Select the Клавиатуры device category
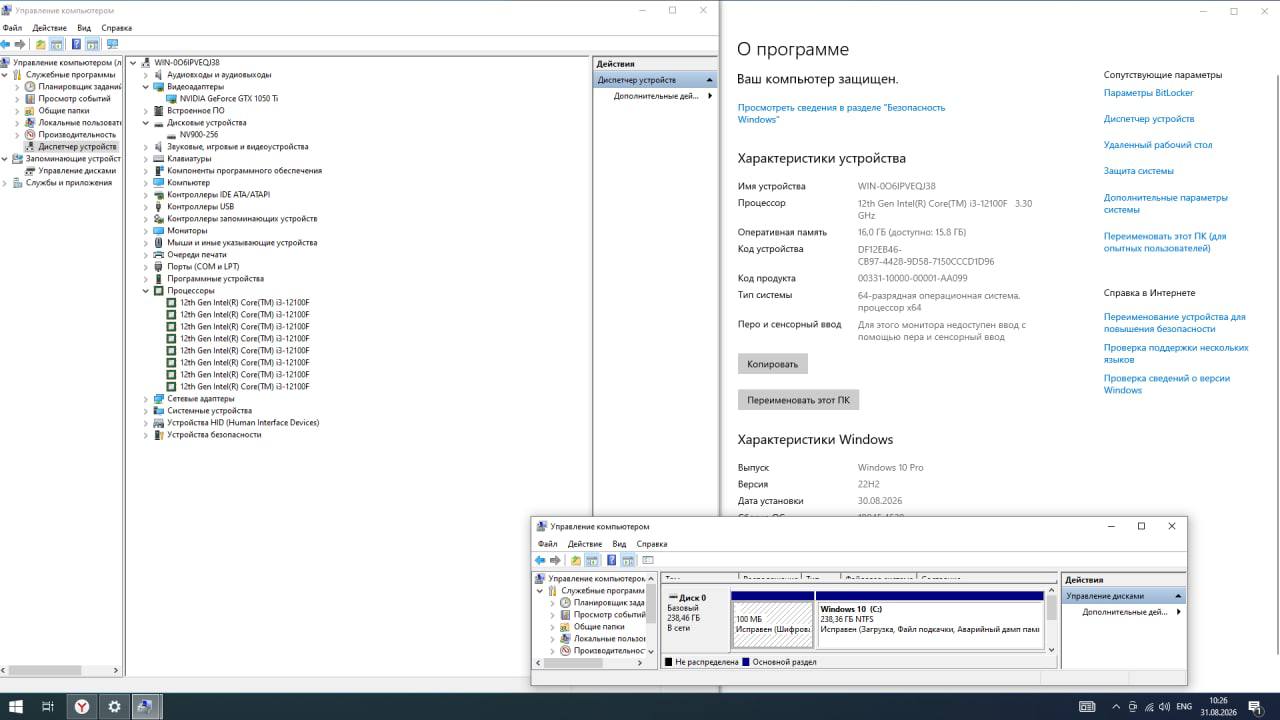This screenshot has height=720, width=1280. pos(189,159)
